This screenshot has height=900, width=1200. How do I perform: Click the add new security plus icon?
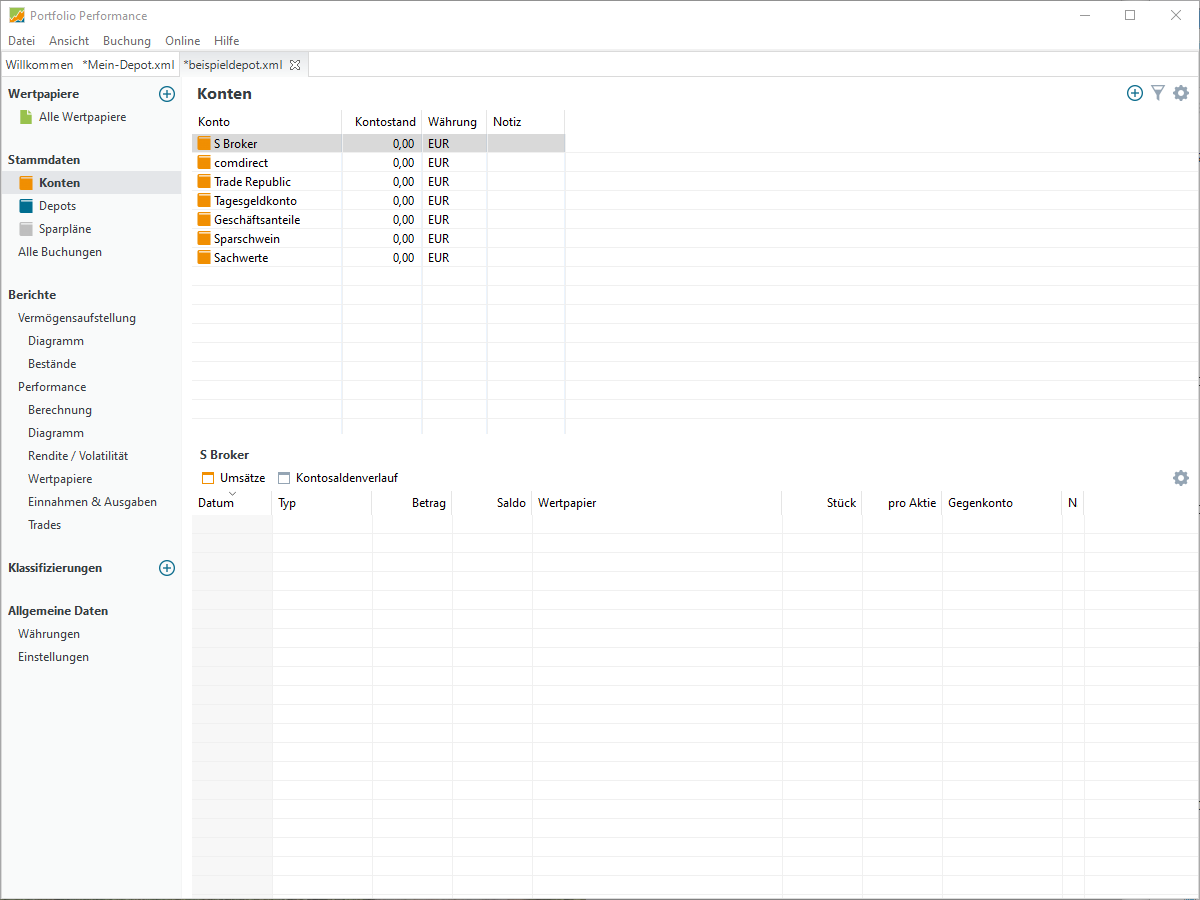[x=167, y=94]
